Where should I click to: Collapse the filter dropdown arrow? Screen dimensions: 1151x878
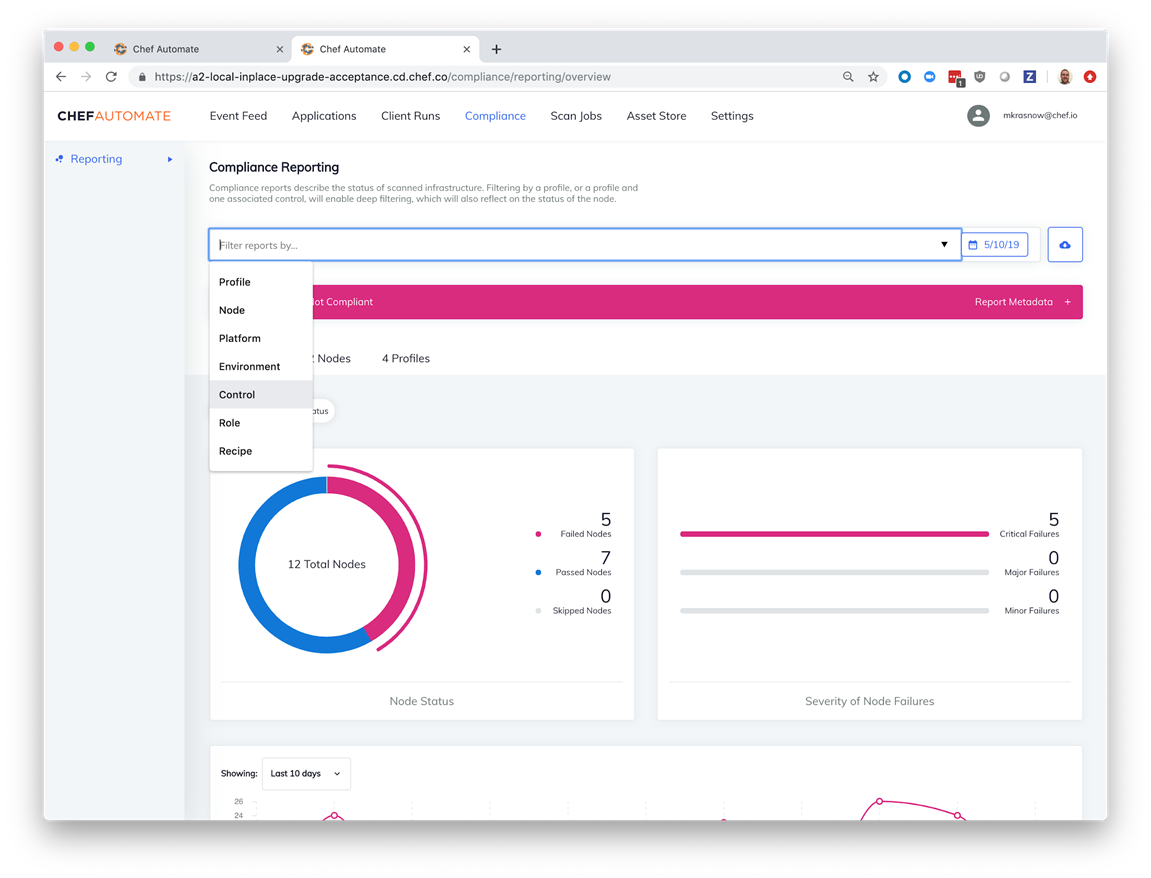click(x=944, y=245)
